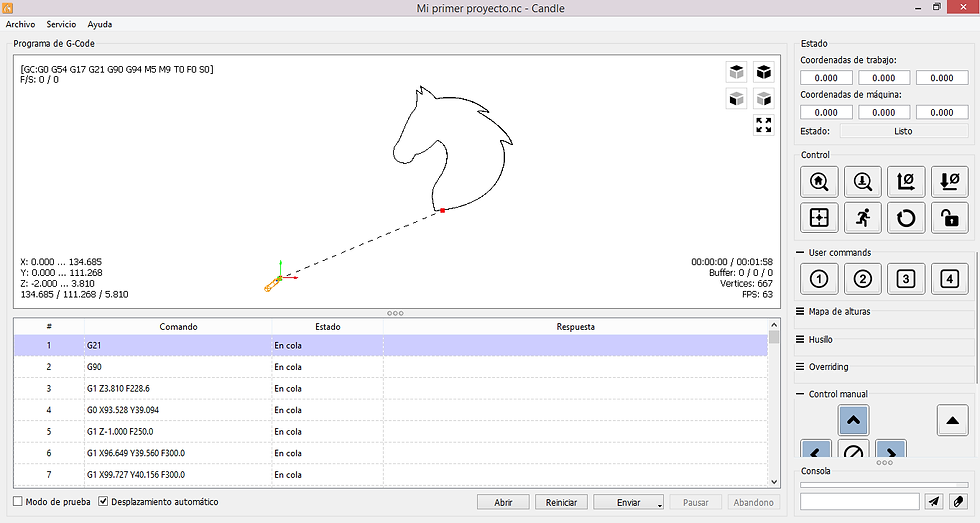Start the Z-probe with the probe magnifier icon

click(862, 182)
